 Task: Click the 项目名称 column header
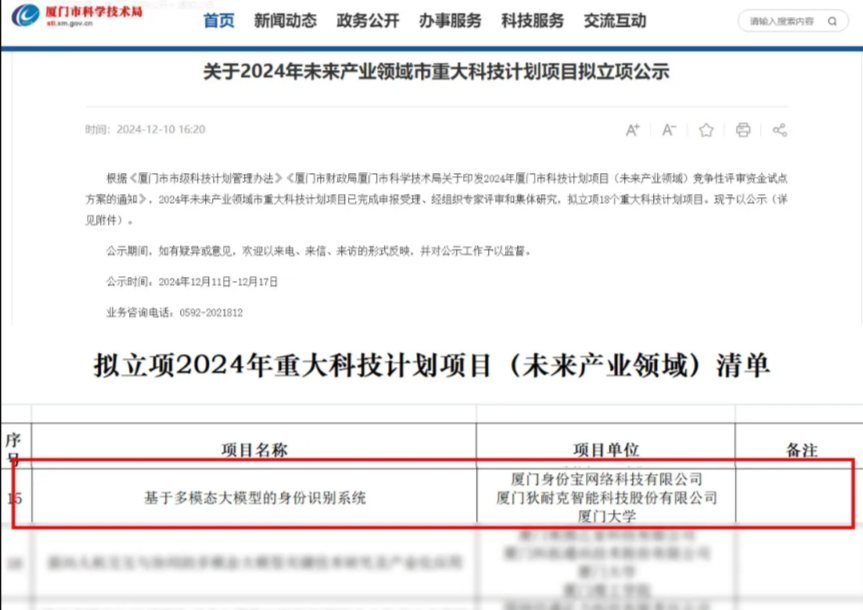[x=255, y=450]
